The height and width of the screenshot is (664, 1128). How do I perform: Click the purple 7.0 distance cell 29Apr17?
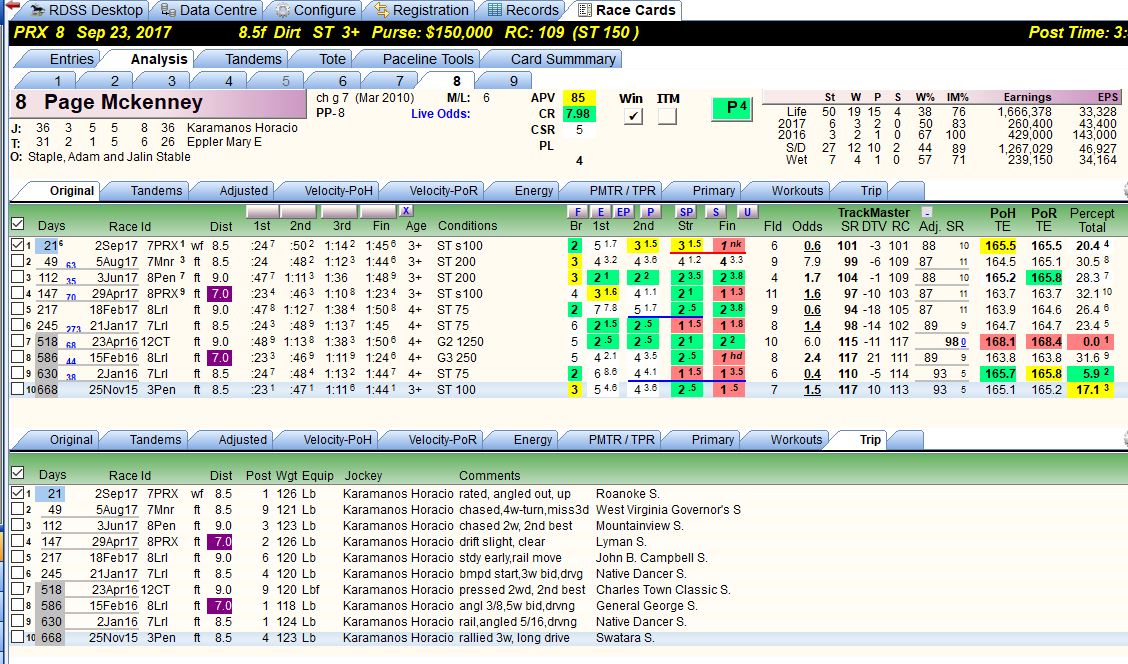click(x=220, y=294)
